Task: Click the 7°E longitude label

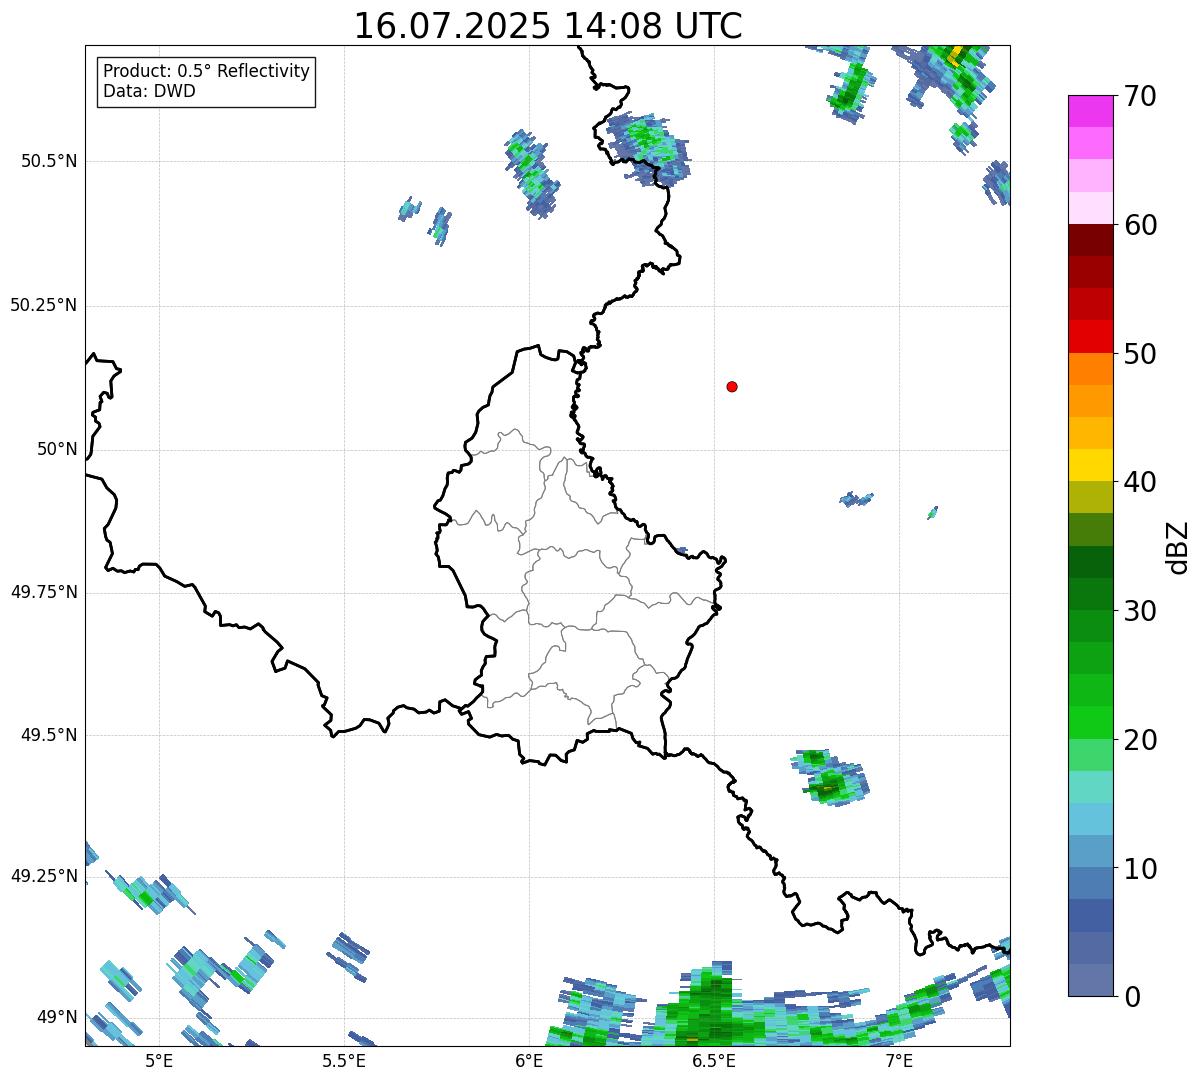Action: pyautogui.click(x=900, y=1061)
